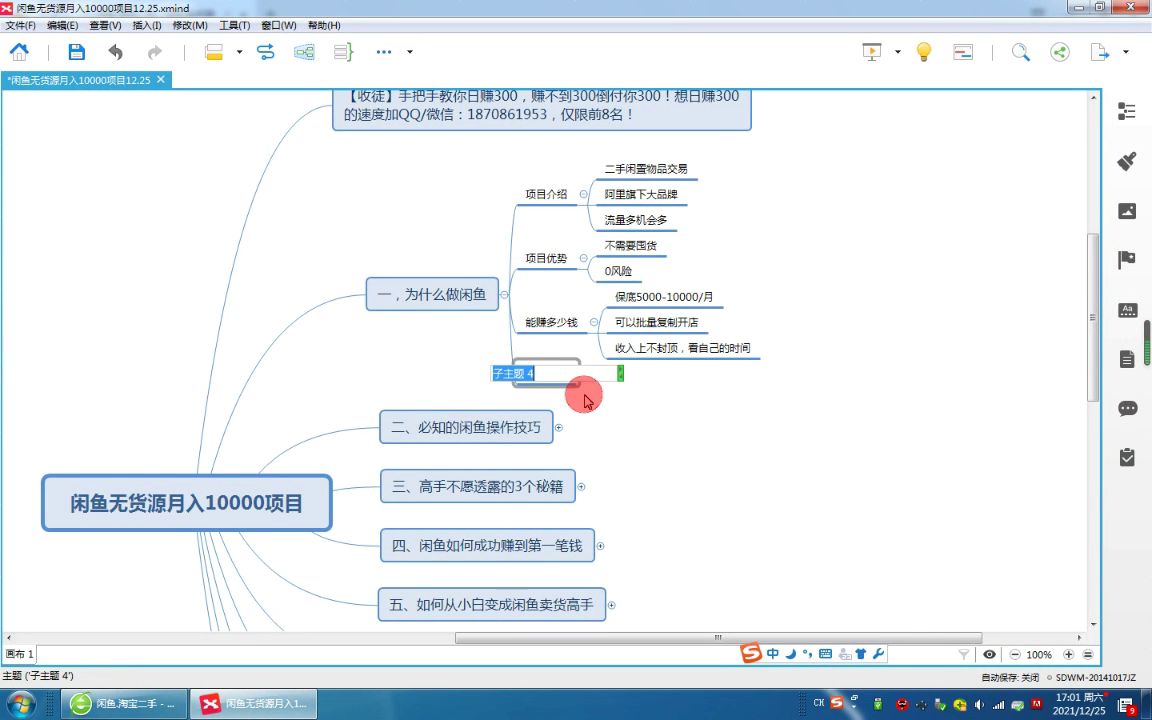
Task: Click the vertical scrollbar of the canvas
Action: (1093, 320)
